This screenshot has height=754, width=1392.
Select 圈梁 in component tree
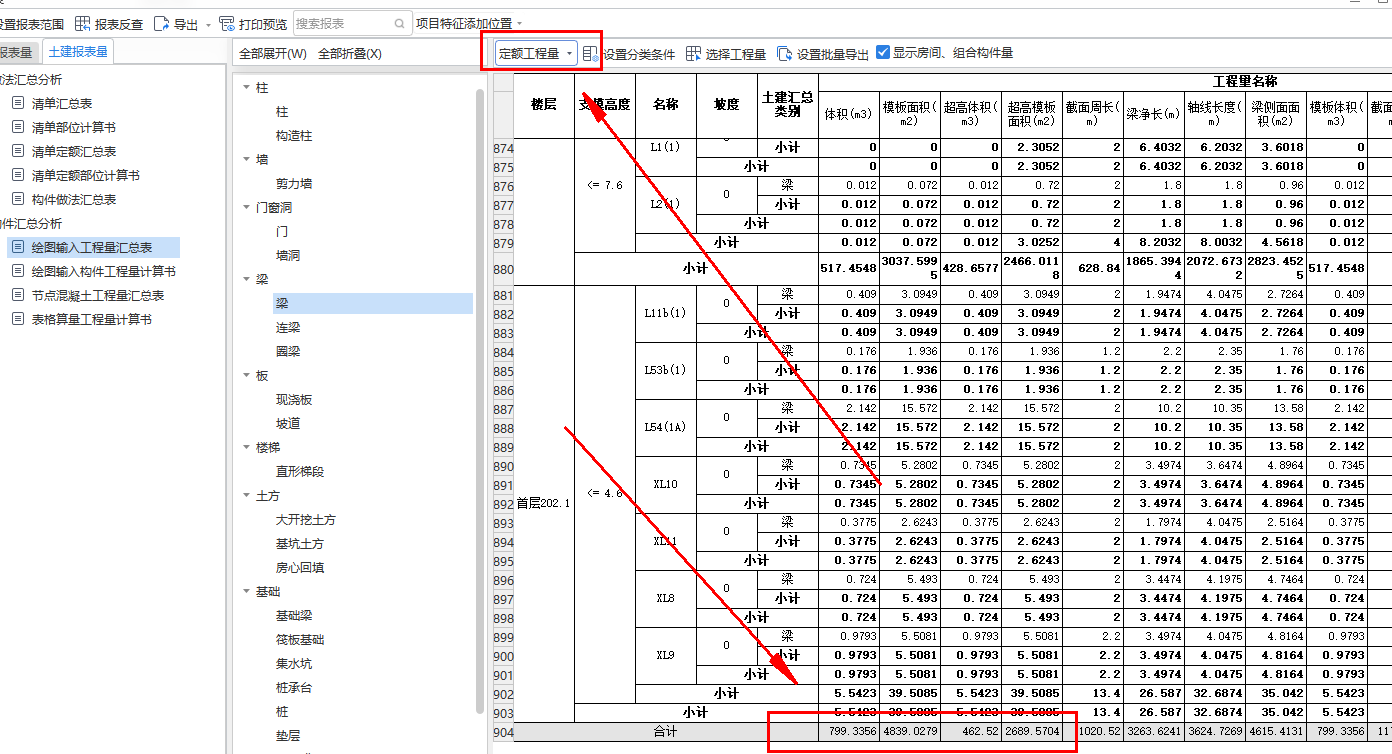click(288, 351)
